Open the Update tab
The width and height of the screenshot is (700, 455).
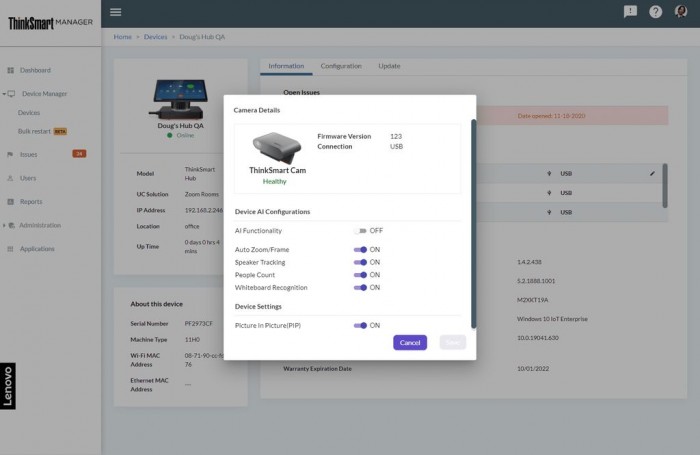tap(389, 66)
